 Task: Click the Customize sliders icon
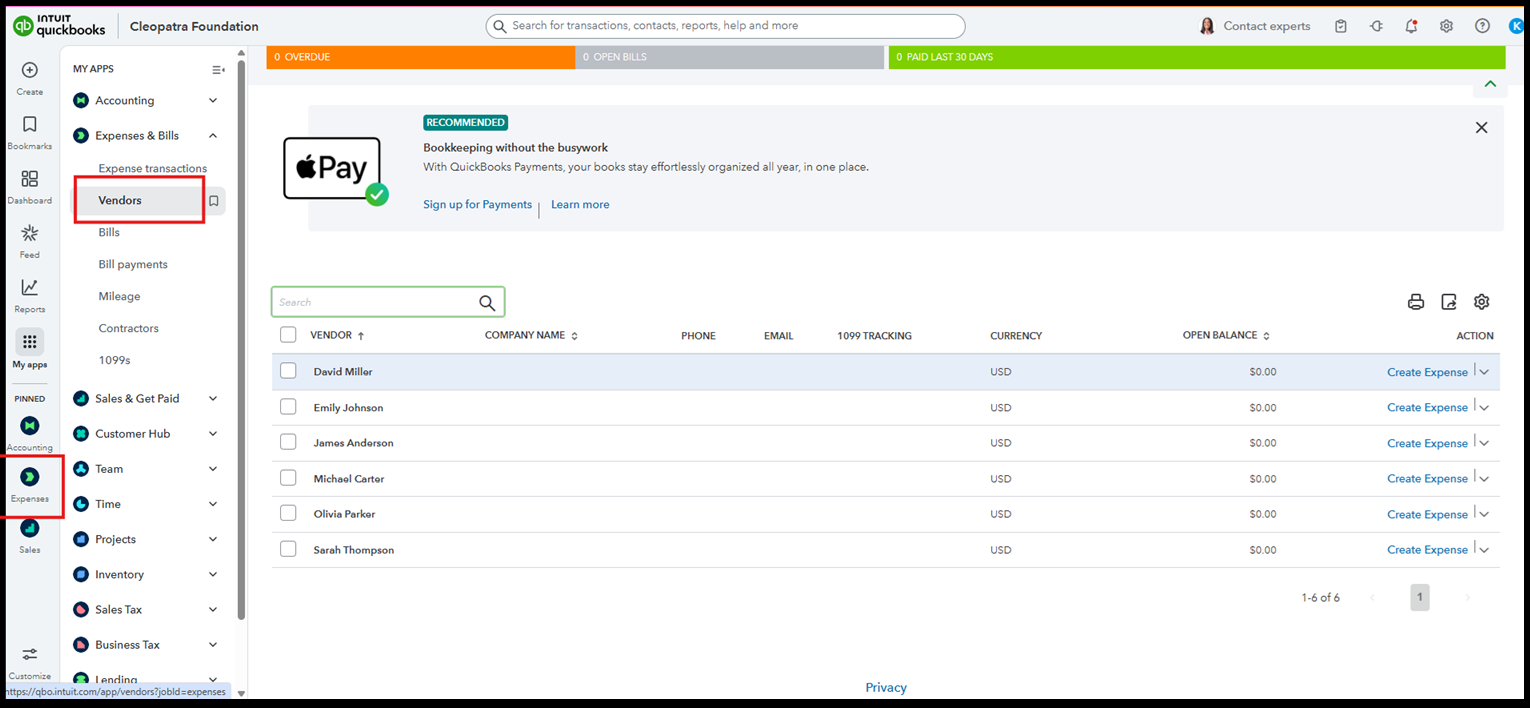click(x=30, y=654)
